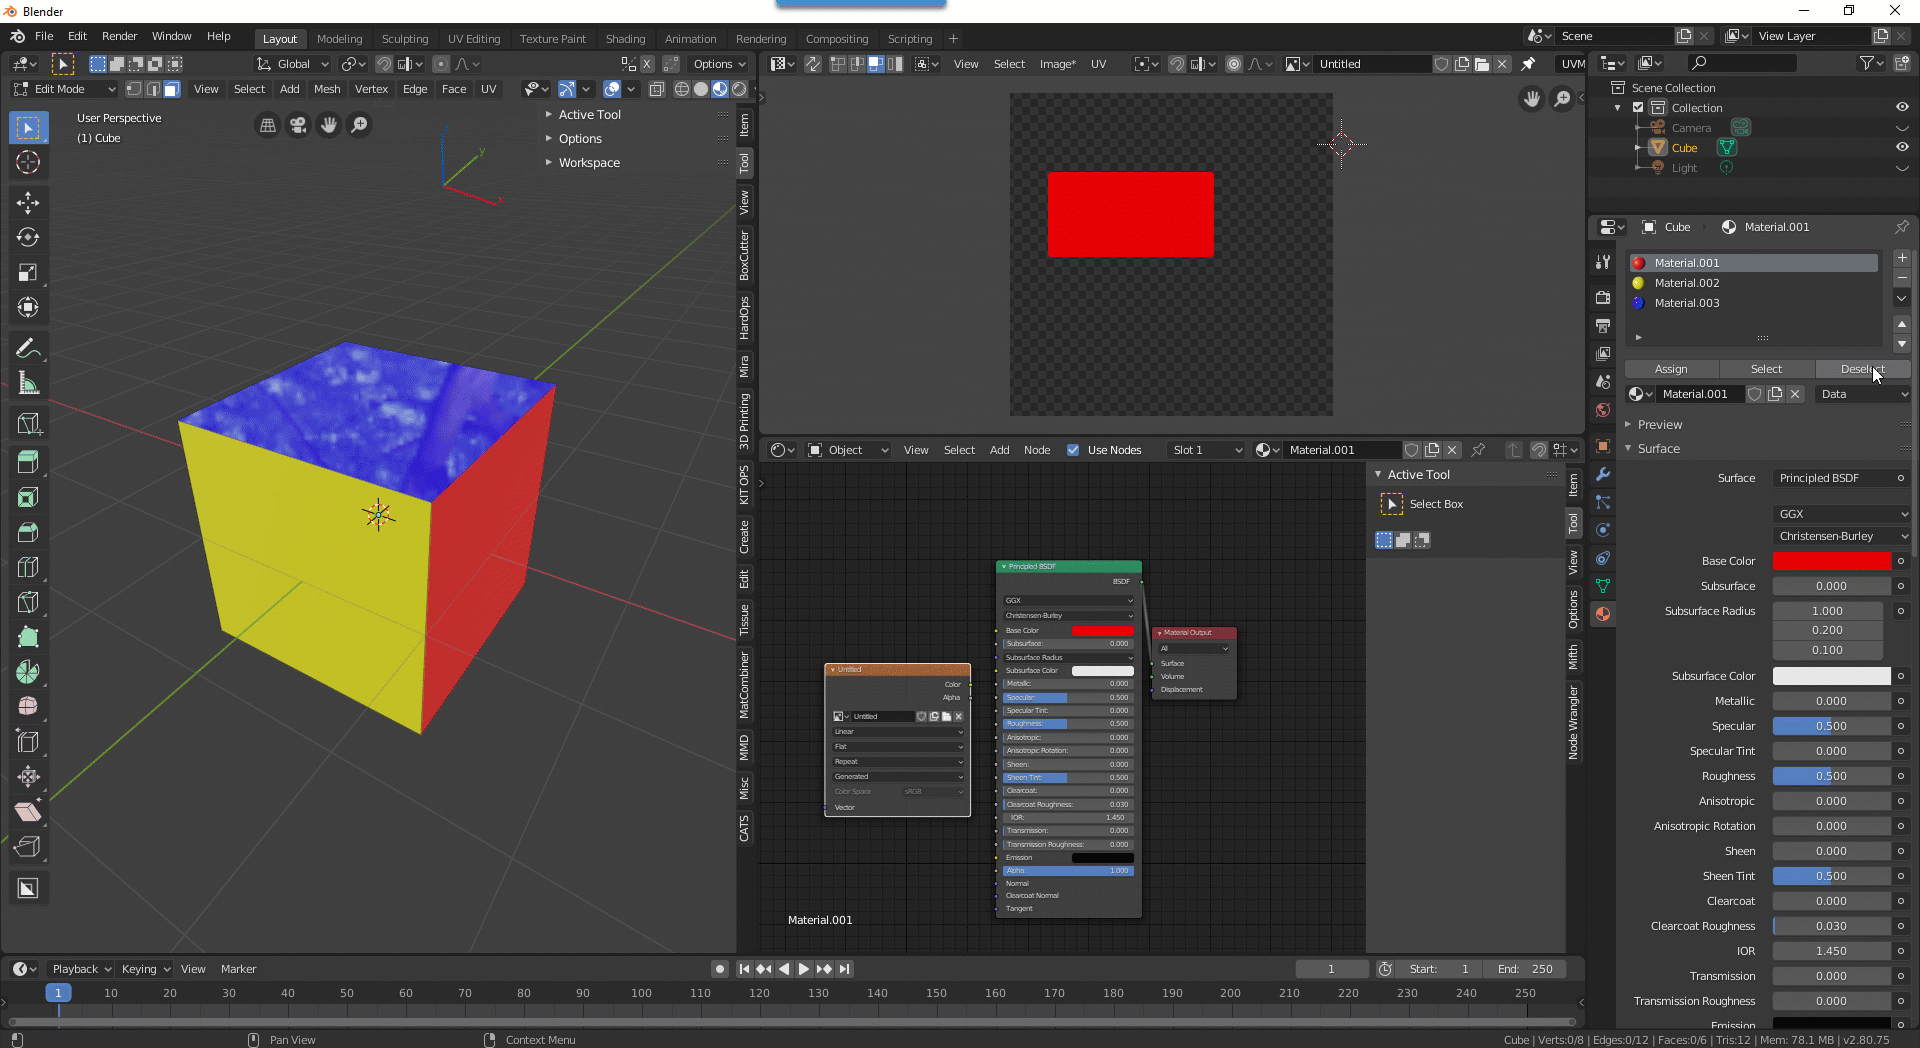
Task: Activate the Rotate tool
Action: click(x=28, y=237)
